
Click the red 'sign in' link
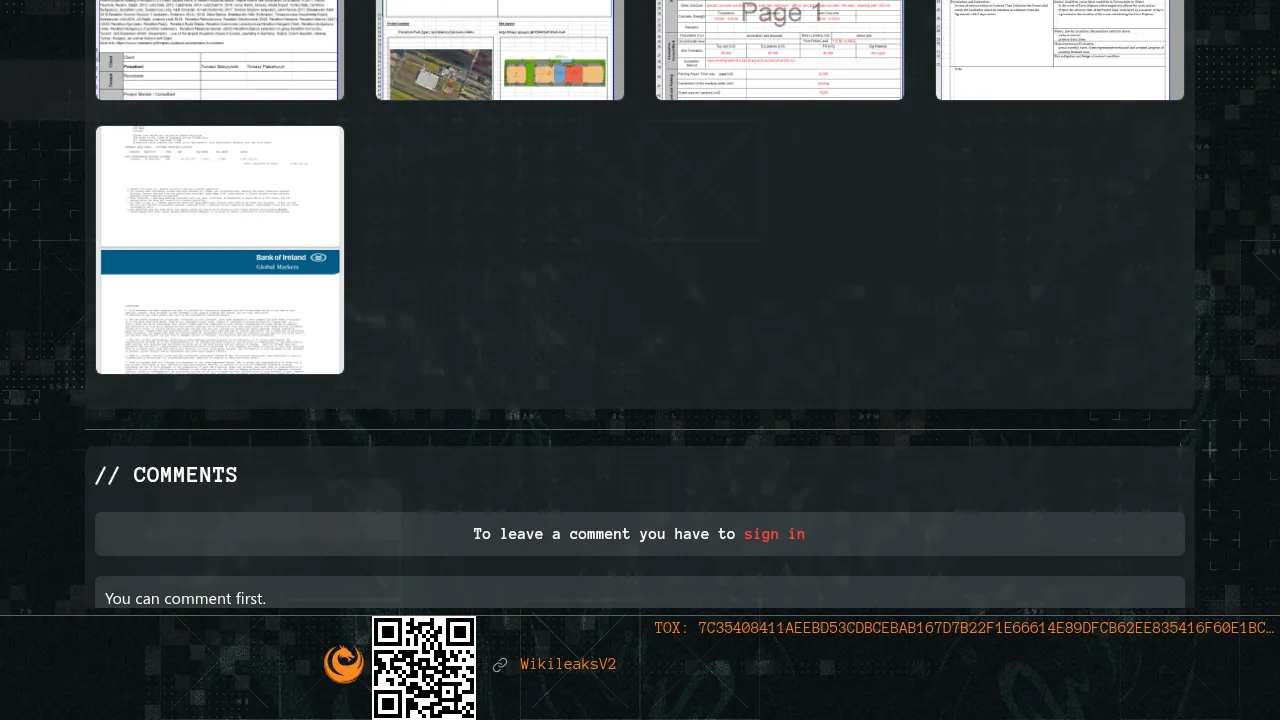tap(774, 534)
